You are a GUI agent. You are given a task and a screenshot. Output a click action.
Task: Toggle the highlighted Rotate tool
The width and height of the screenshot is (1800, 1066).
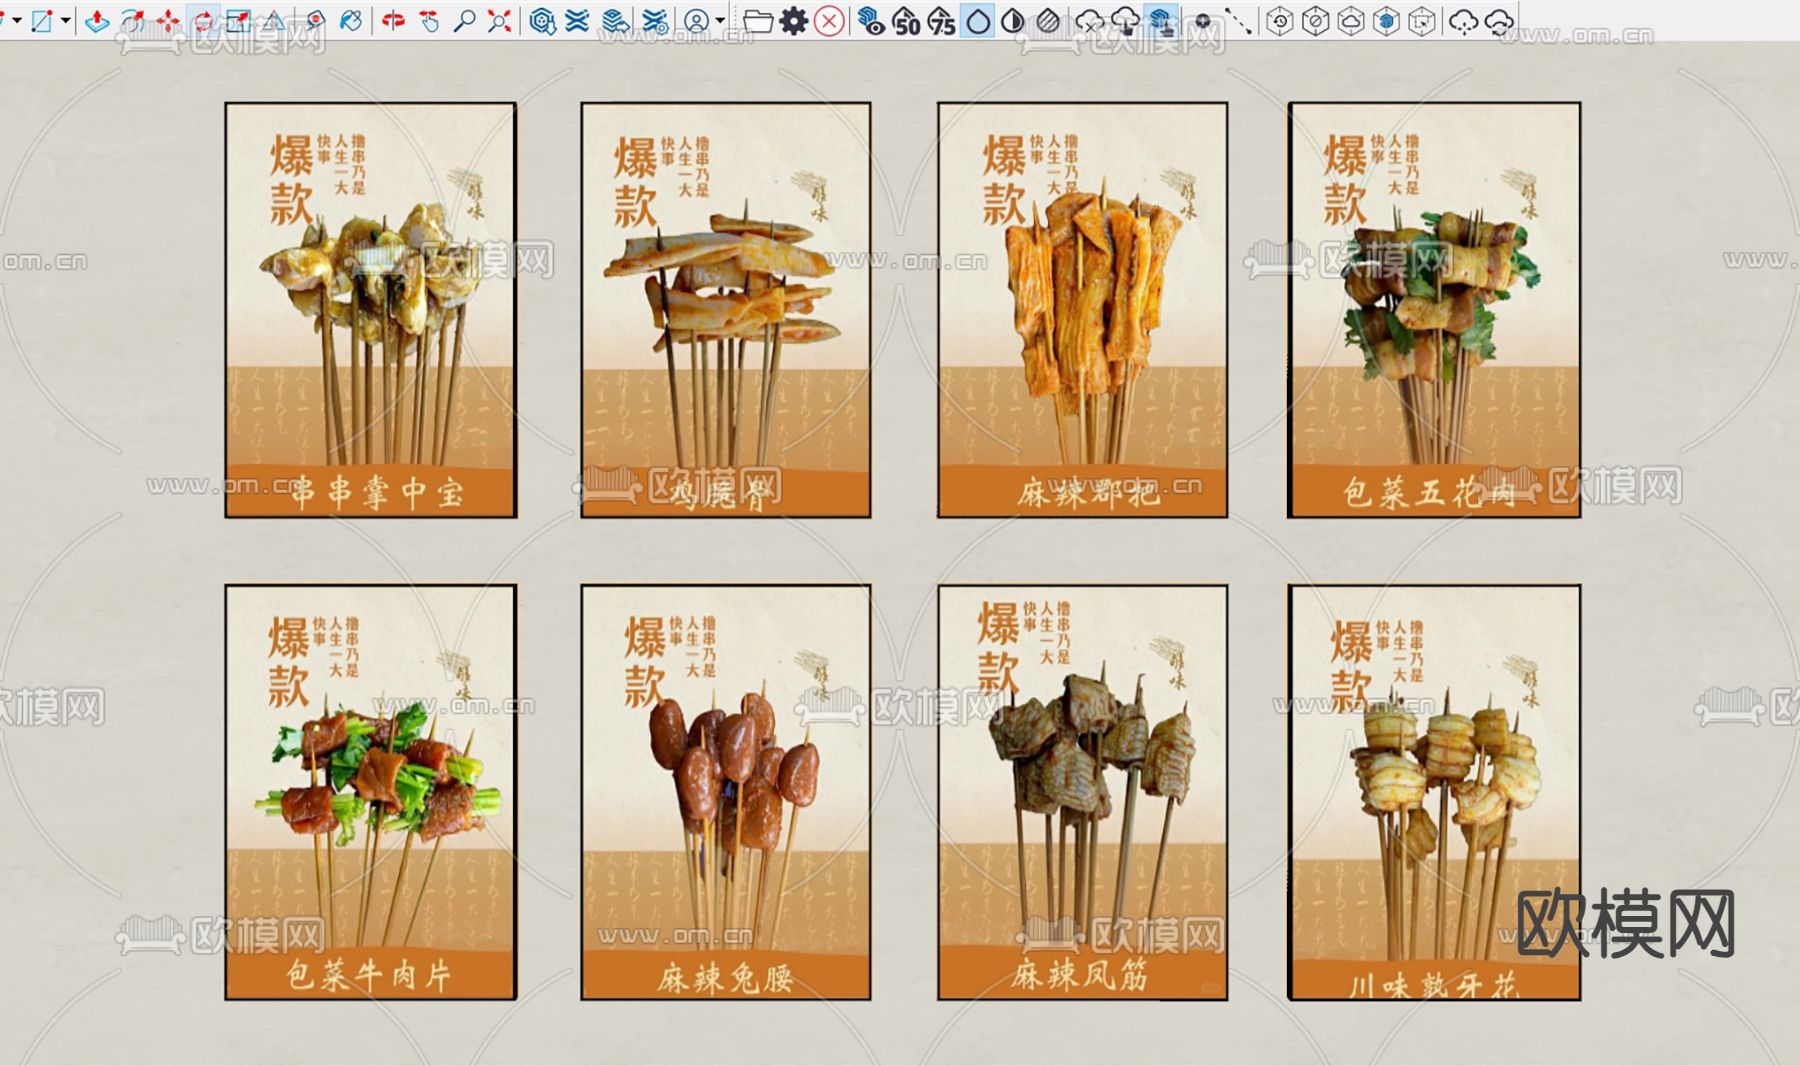click(204, 16)
